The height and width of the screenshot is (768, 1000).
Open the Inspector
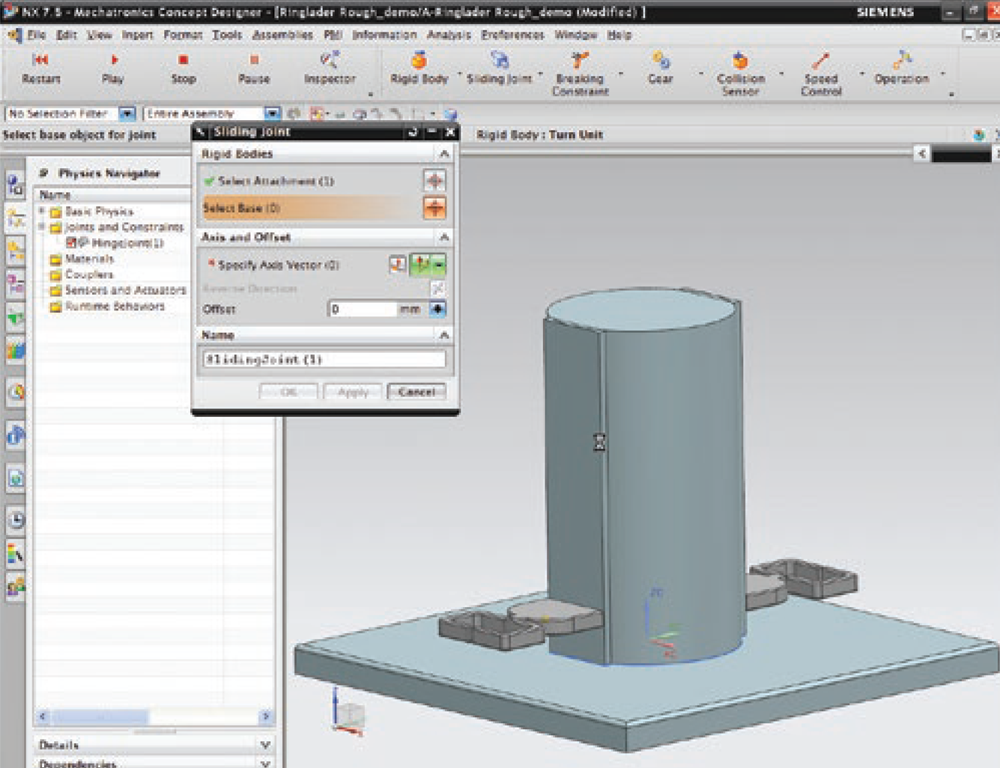click(330, 68)
